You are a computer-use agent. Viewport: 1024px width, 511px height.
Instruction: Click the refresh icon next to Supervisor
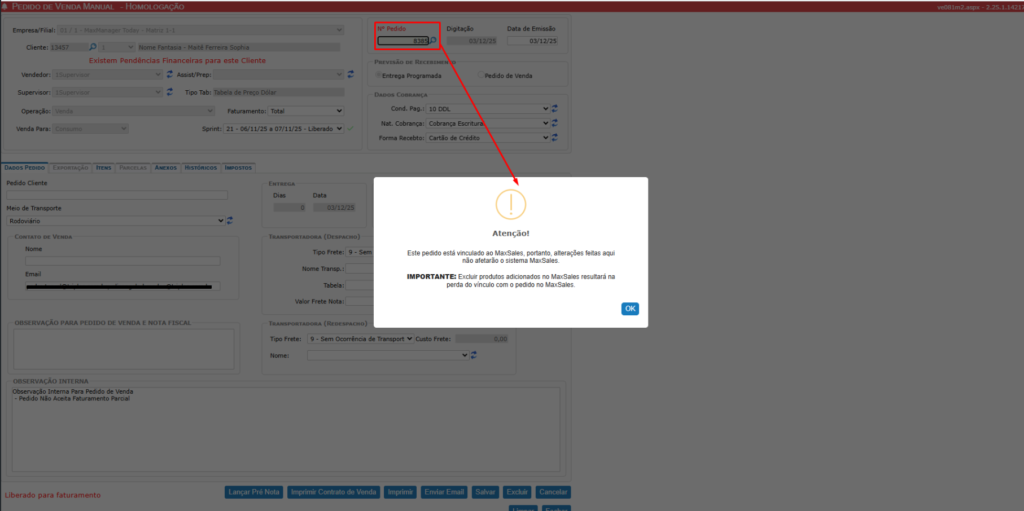click(169, 93)
